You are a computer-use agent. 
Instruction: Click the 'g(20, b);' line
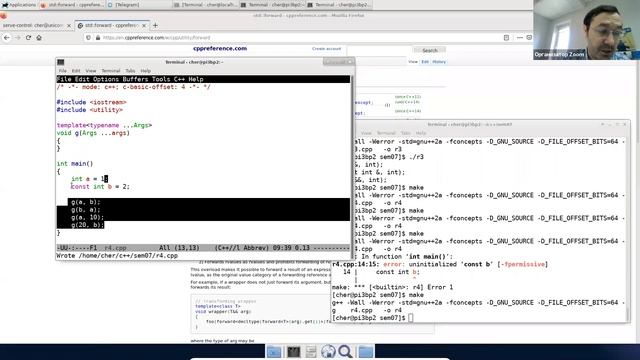[87, 225]
